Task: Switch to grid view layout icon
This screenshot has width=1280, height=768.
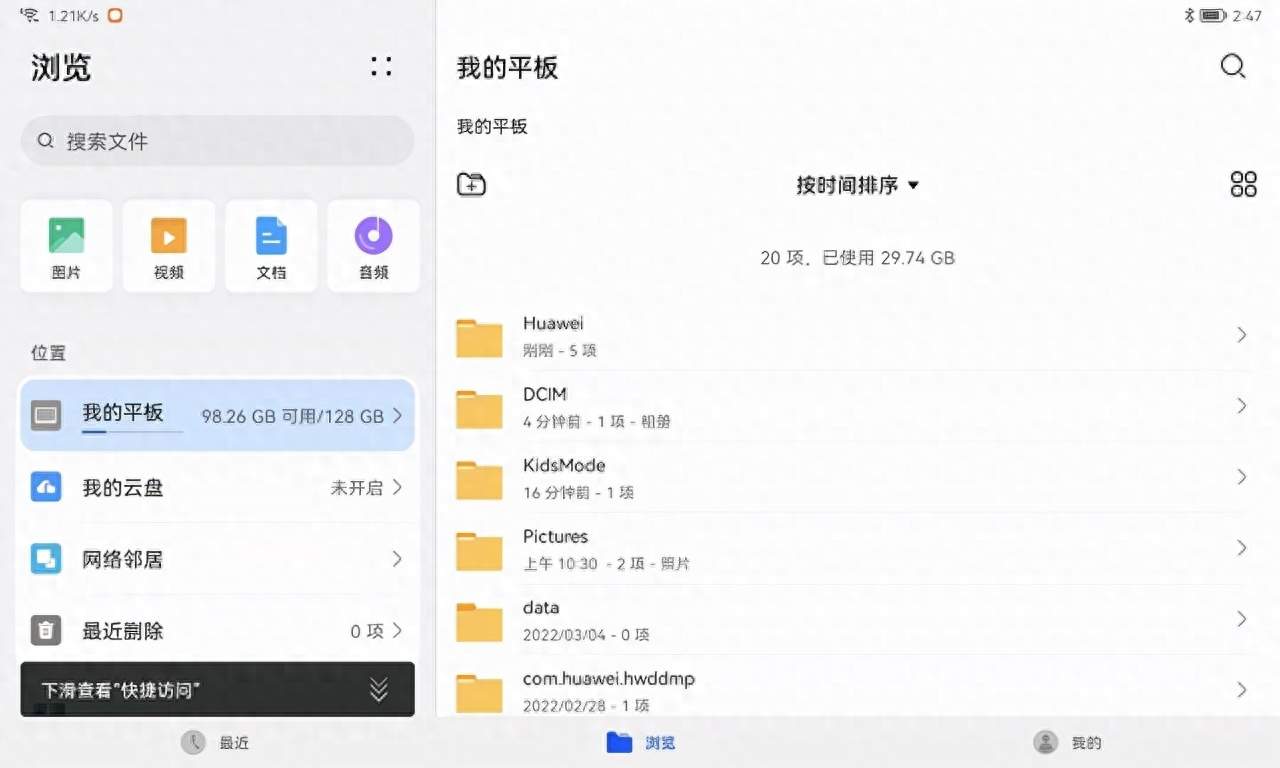Action: (x=1243, y=184)
